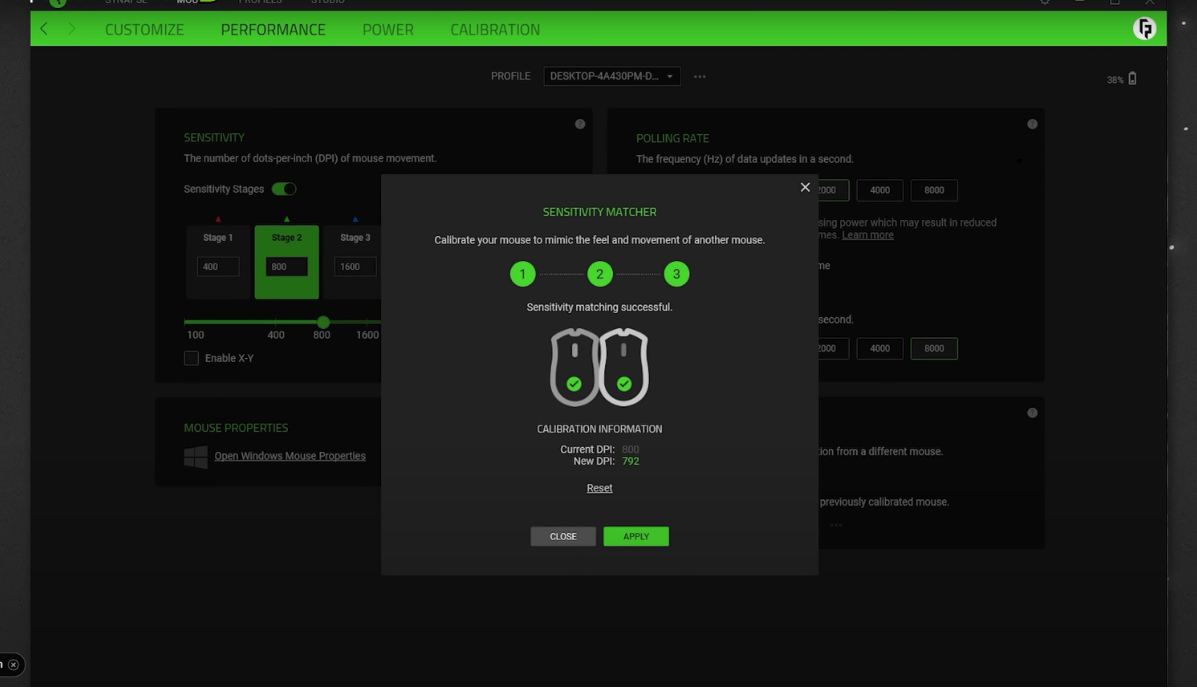
Task: Check battery level via the battery icon
Action: click(x=1131, y=76)
